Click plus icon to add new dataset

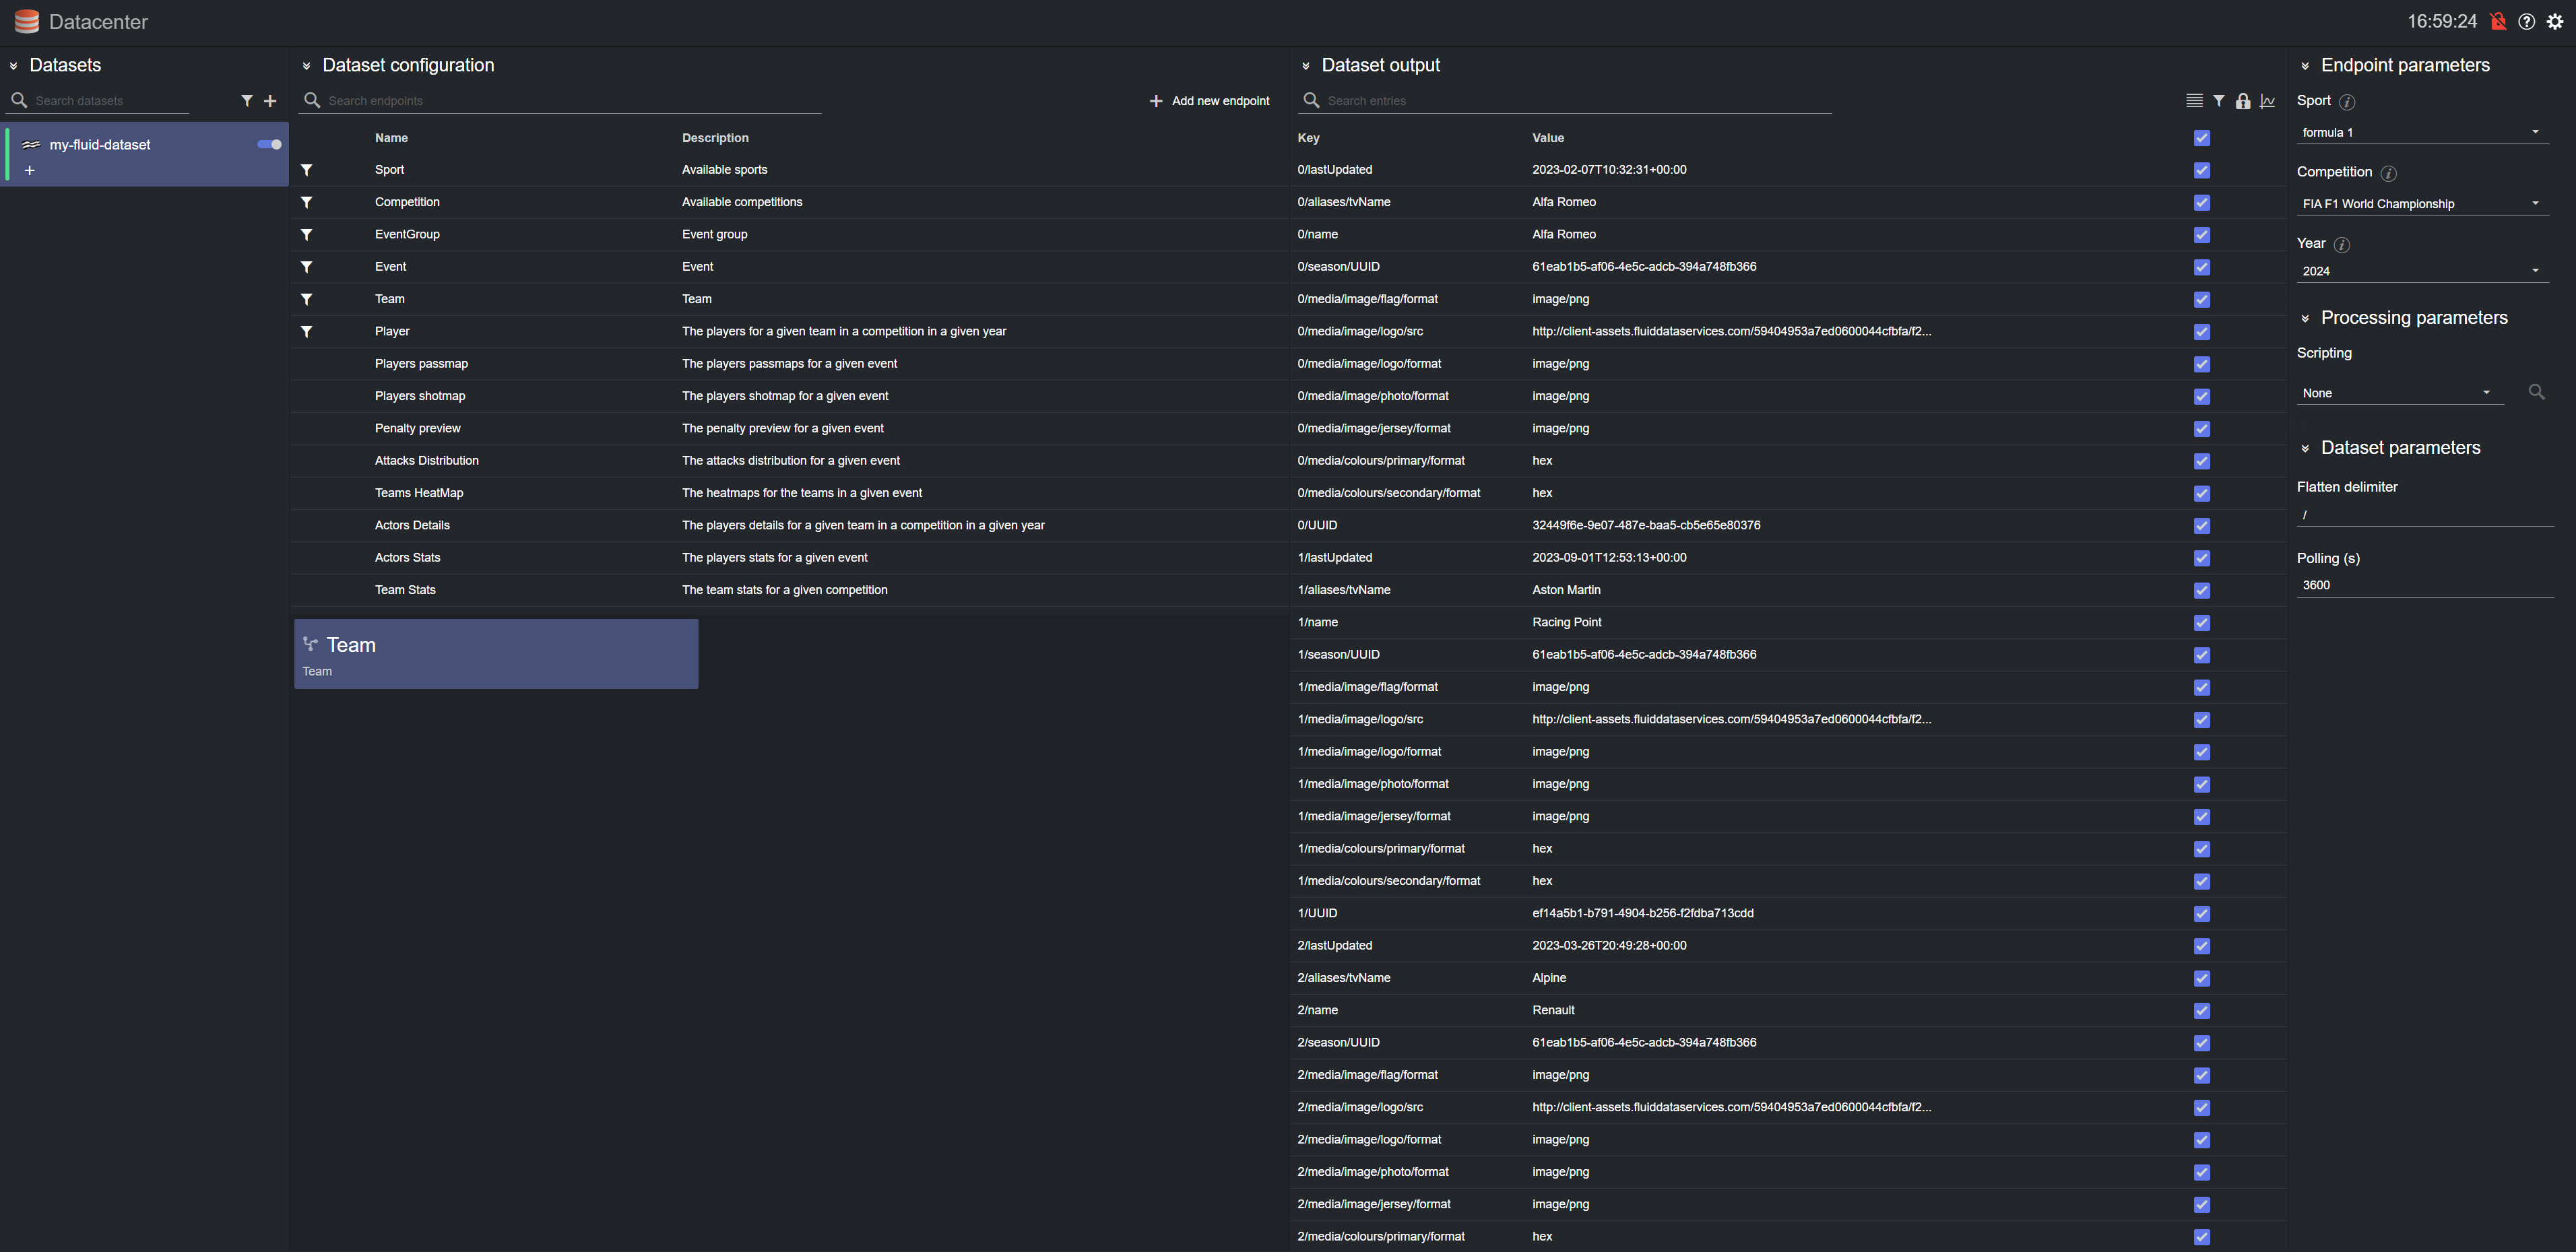(270, 101)
